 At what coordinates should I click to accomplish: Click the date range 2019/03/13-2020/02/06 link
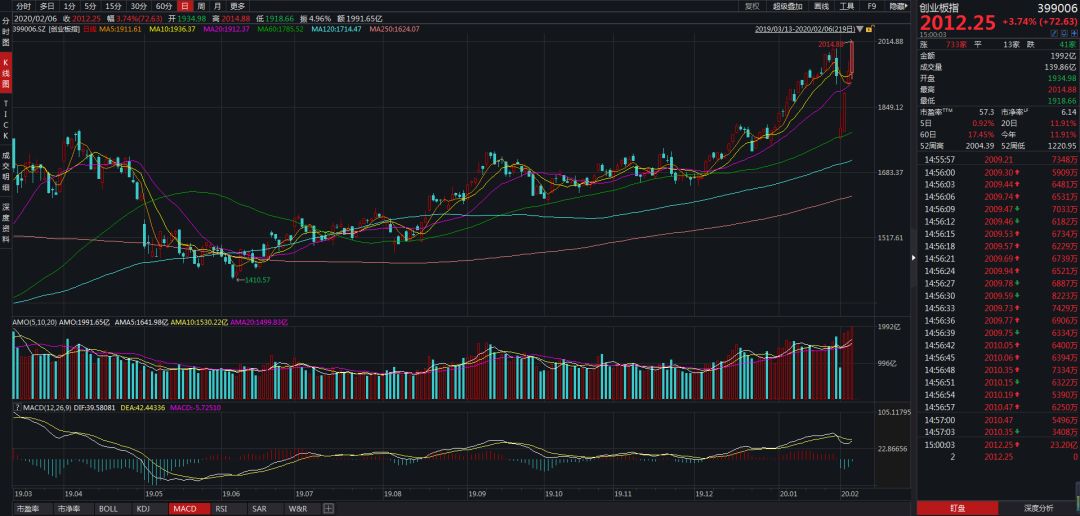click(x=805, y=29)
